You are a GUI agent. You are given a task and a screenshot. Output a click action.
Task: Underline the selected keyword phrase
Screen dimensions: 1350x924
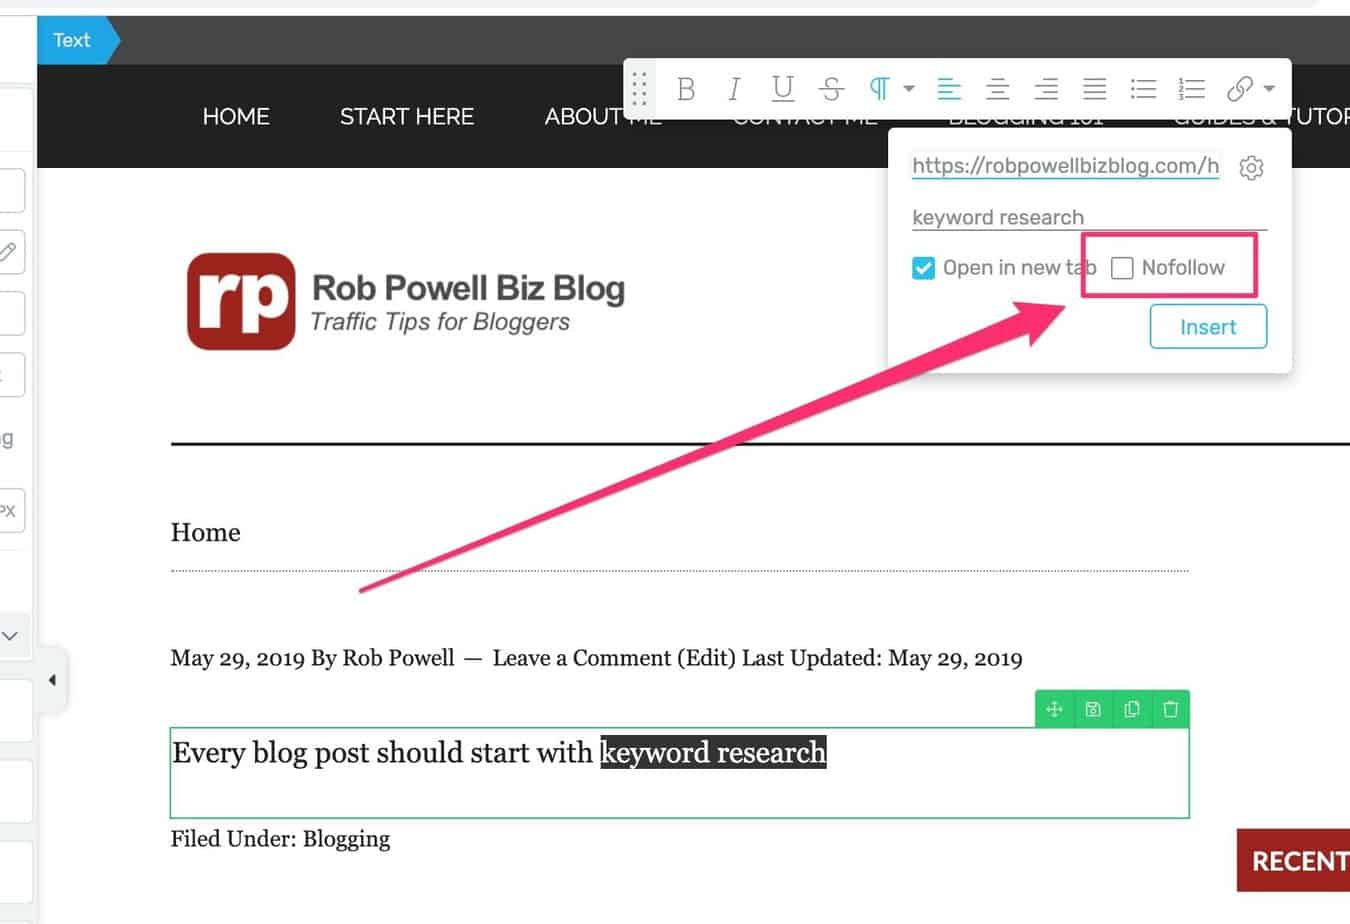coord(783,89)
